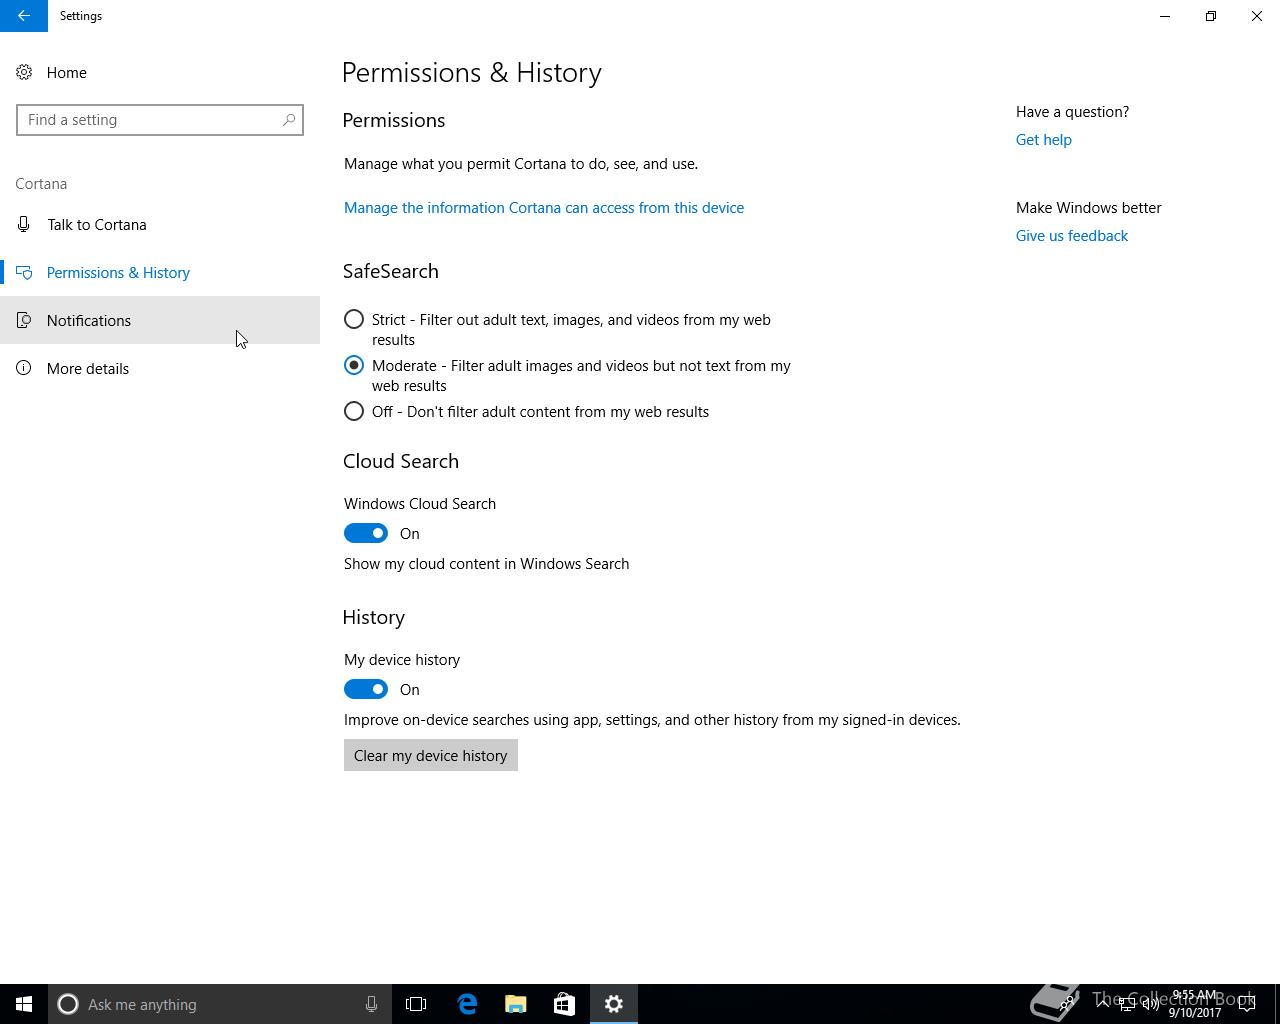
Task: Click the search magnifier in Find a setting
Action: pyautogui.click(x=289, y=120)
